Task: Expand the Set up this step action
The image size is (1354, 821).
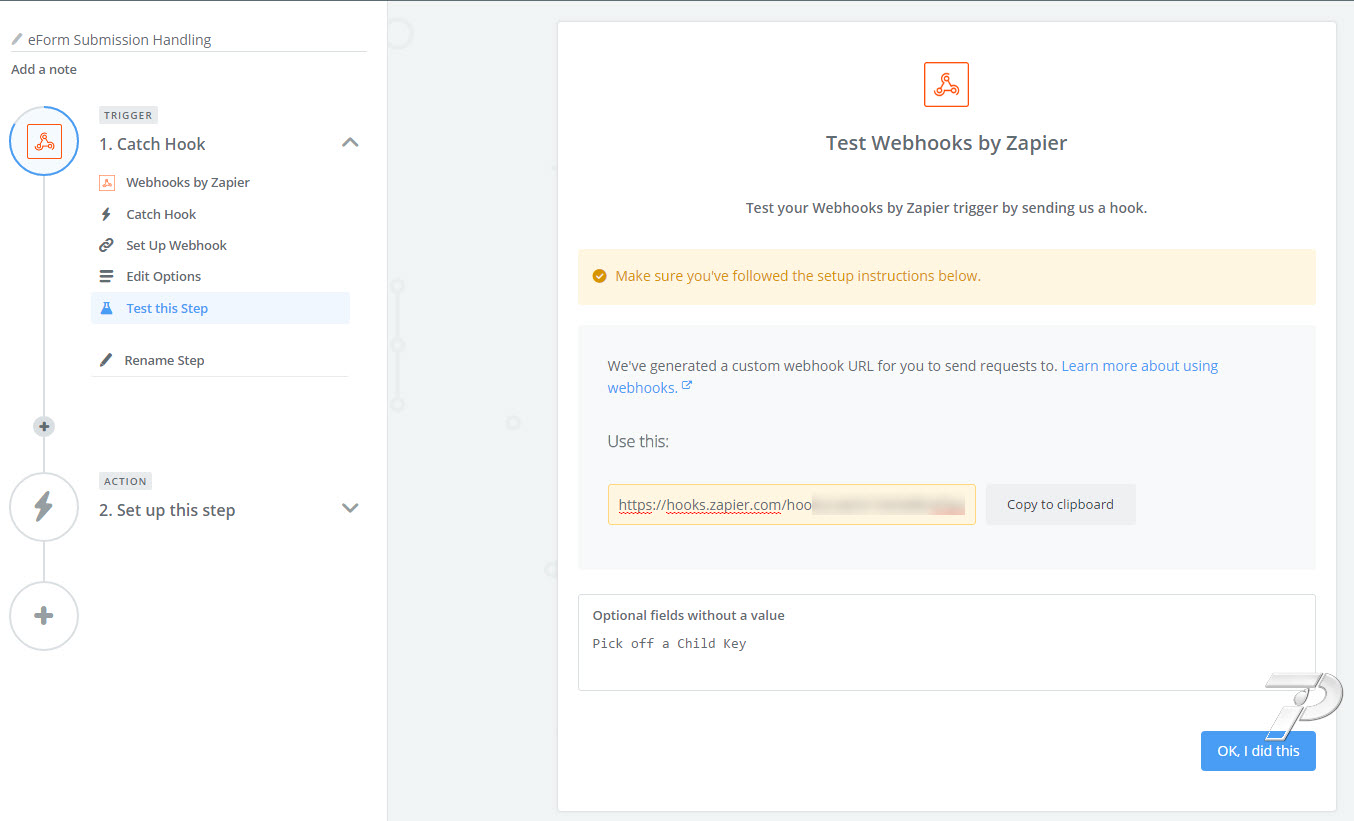Action: 350,508
